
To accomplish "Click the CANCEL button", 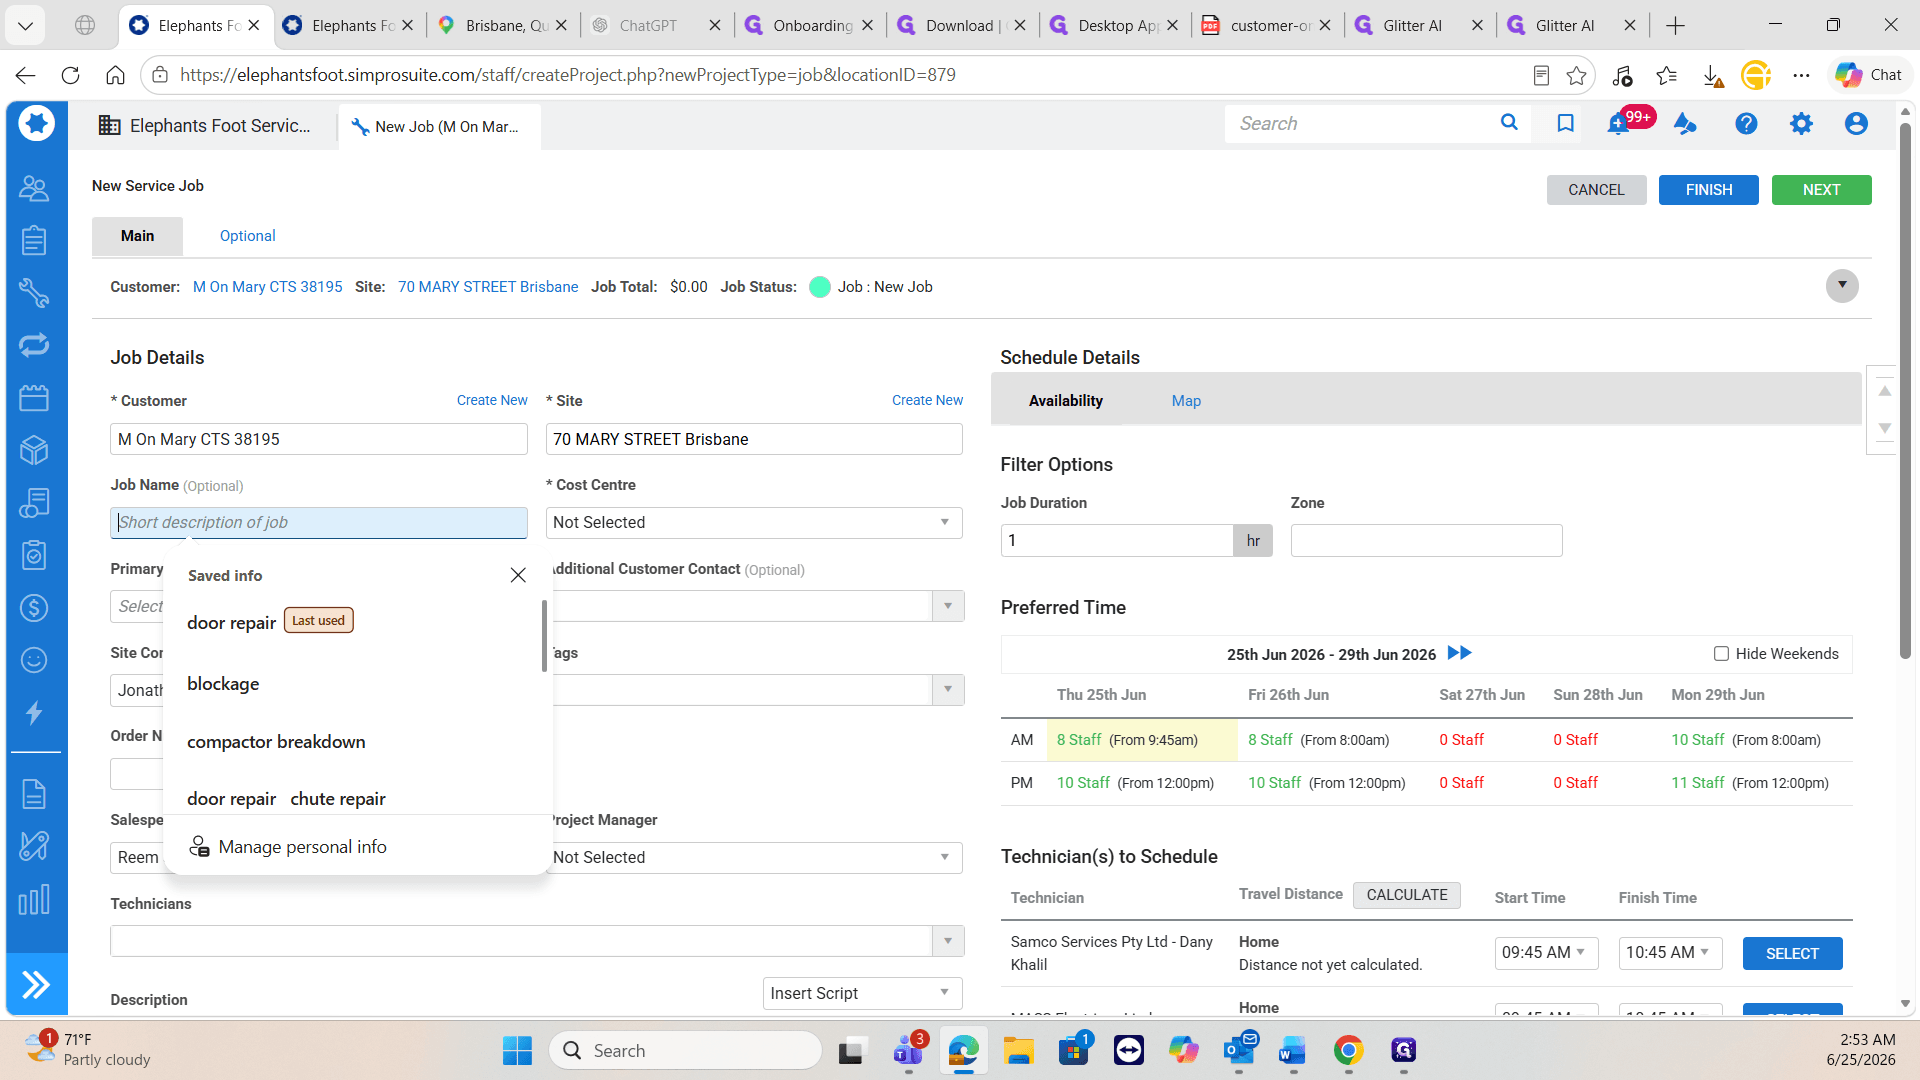I will (1596, 190).
